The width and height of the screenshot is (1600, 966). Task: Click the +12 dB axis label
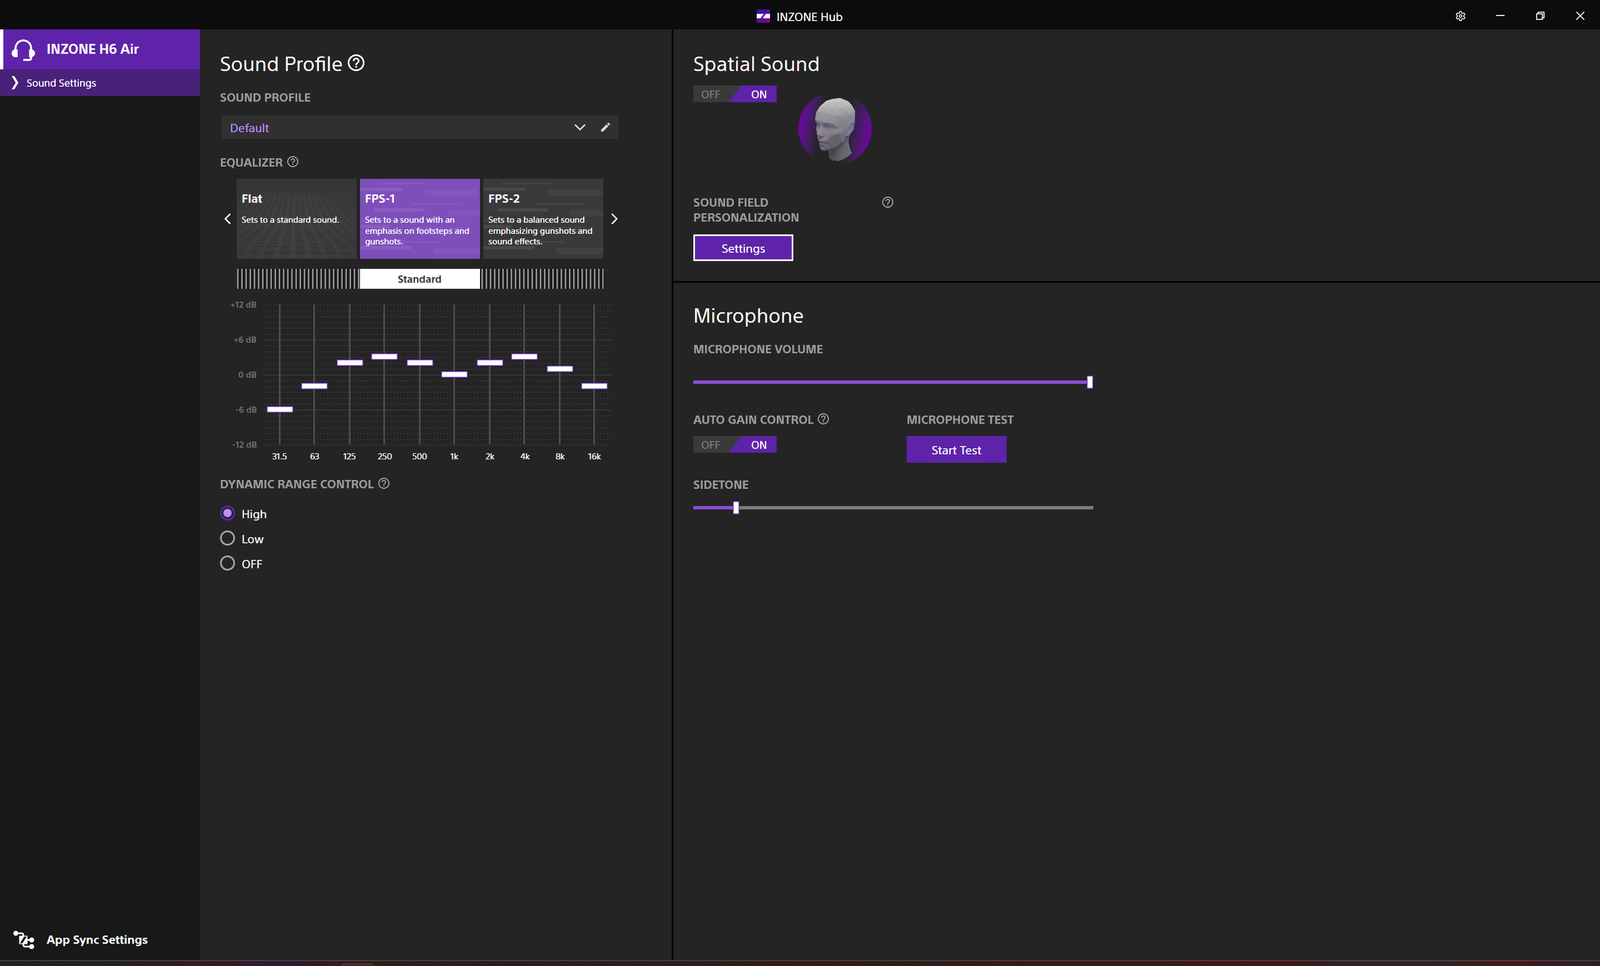244,305
